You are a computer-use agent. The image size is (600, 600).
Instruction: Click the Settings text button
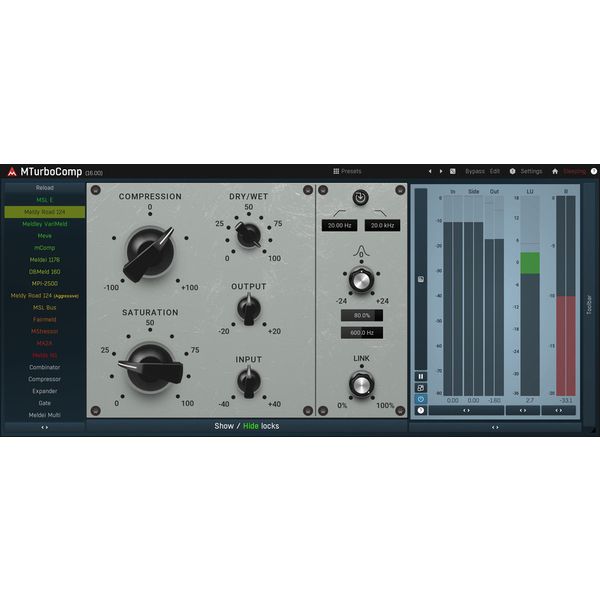pyautogui.click(x=531, y=171)
